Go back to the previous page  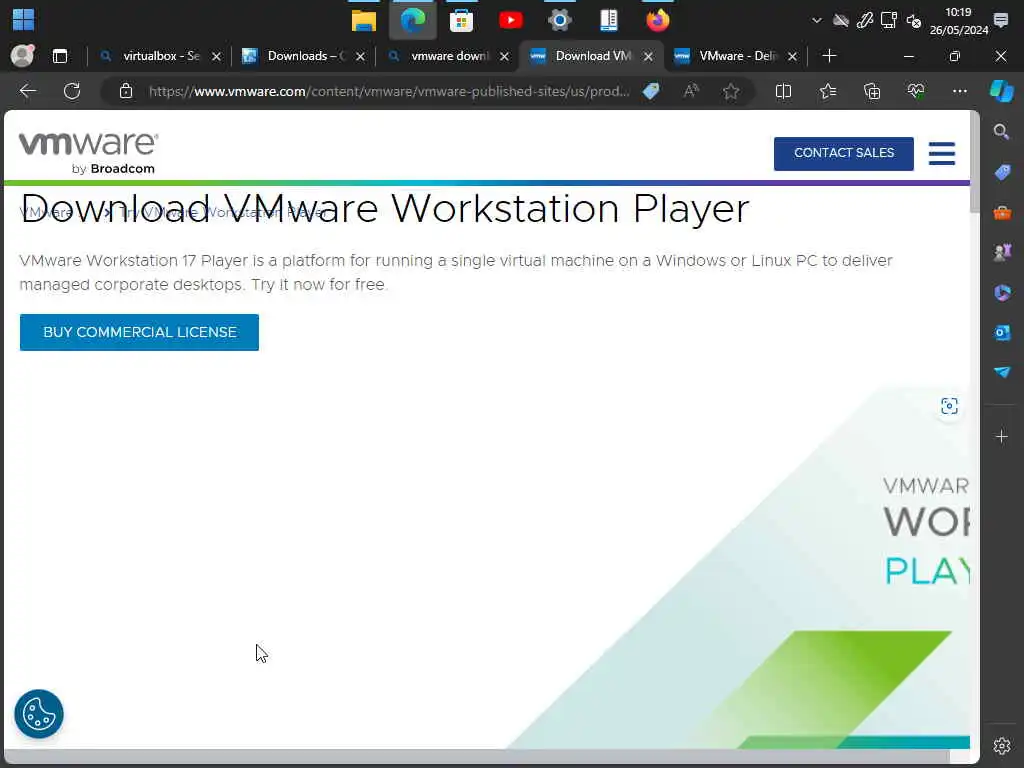pos(27,91)
